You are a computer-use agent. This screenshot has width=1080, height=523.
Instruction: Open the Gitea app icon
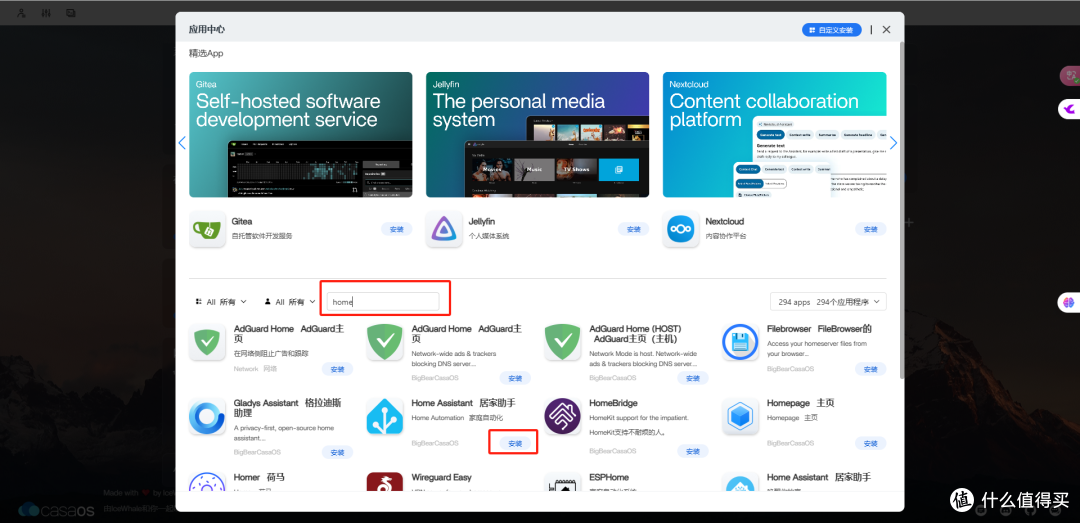[207, 229]
